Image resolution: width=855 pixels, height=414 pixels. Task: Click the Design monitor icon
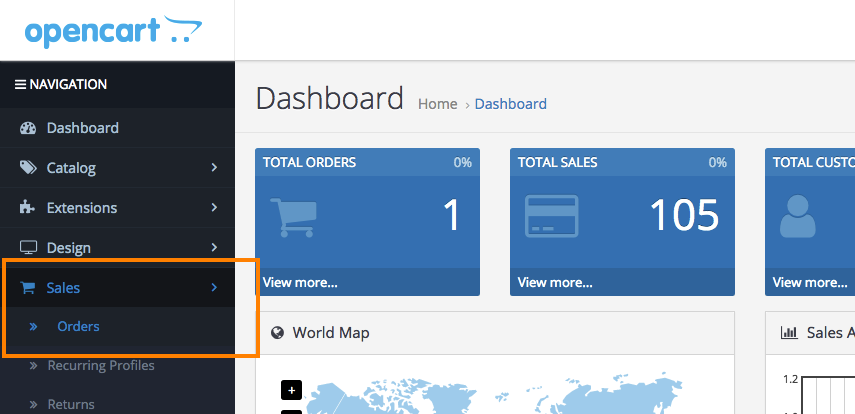(x=28, y=248)
